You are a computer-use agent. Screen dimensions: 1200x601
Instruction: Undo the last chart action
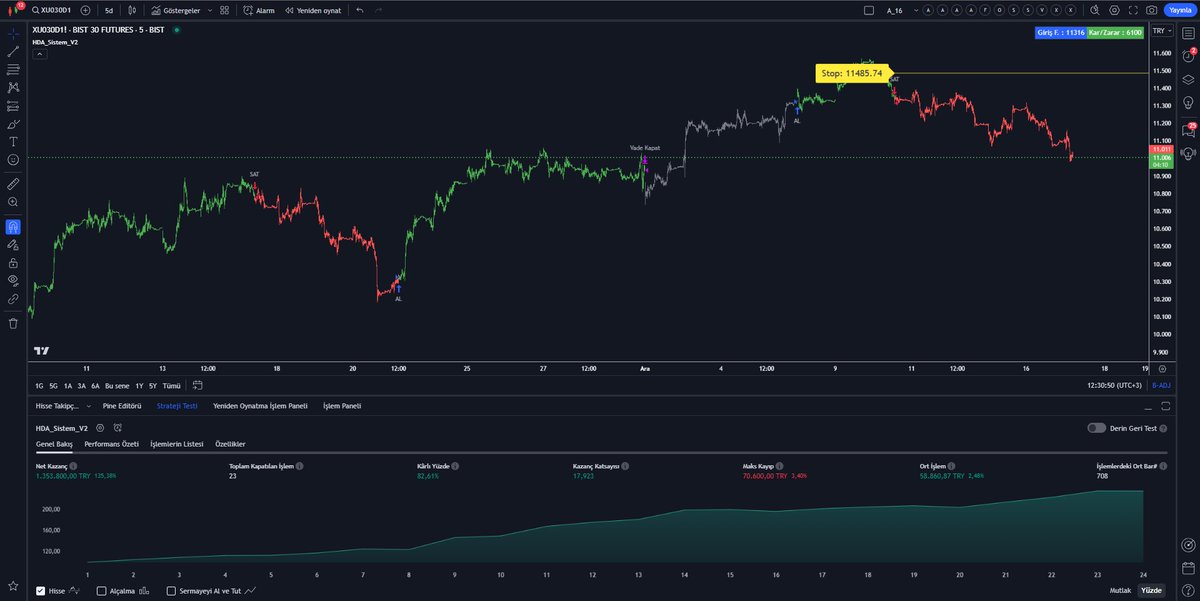tap(360, 10)
